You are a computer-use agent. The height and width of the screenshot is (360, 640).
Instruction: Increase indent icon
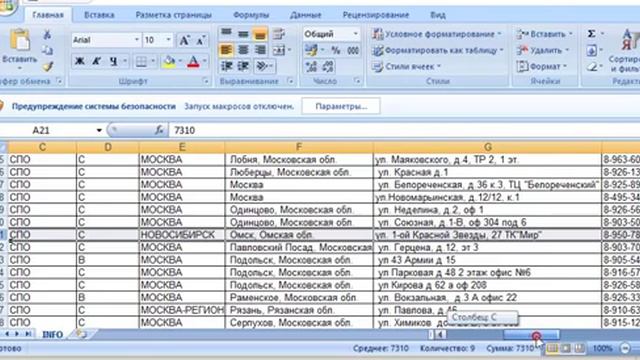click(243, 66)
